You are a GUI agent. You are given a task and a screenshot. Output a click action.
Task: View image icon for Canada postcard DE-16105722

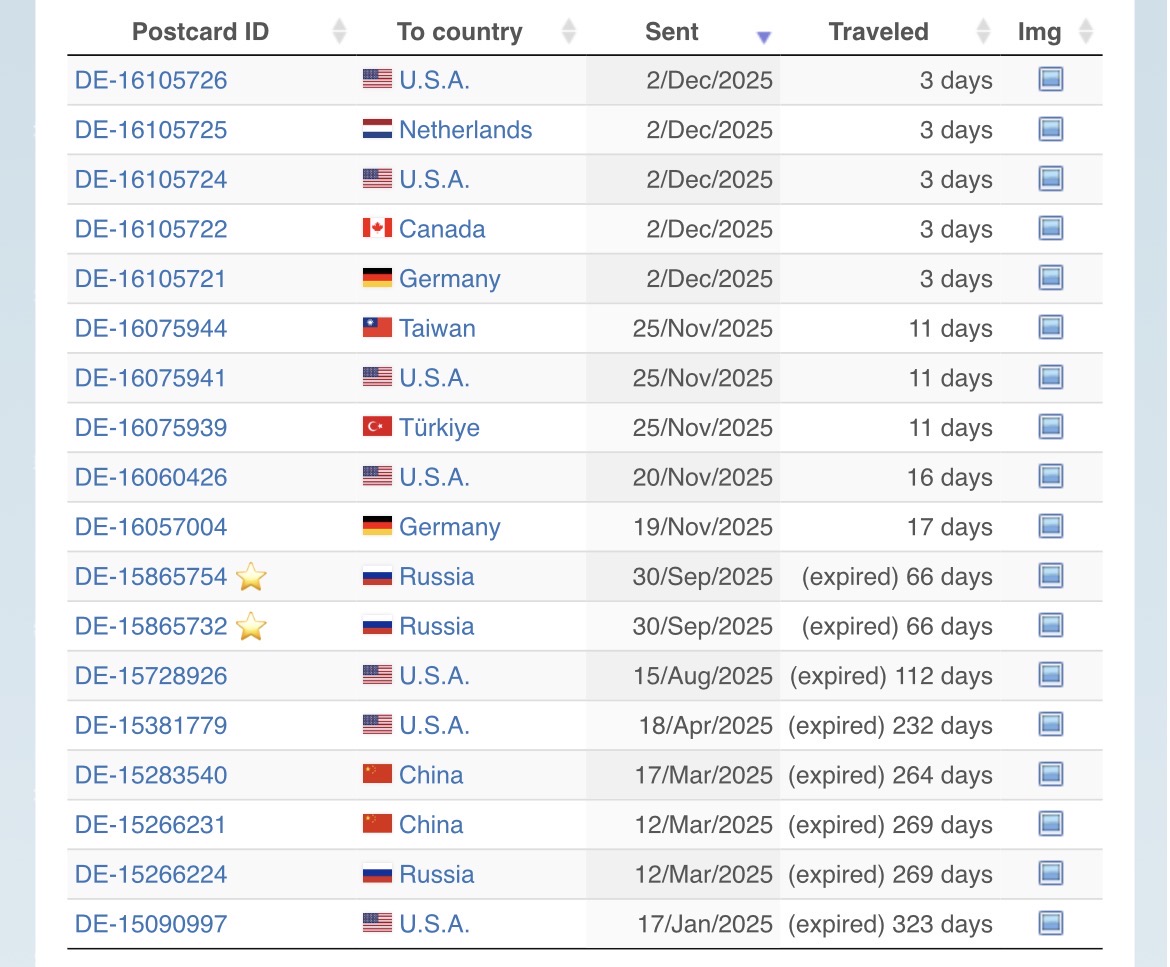pyautogui.click(x=1050, y=229)
